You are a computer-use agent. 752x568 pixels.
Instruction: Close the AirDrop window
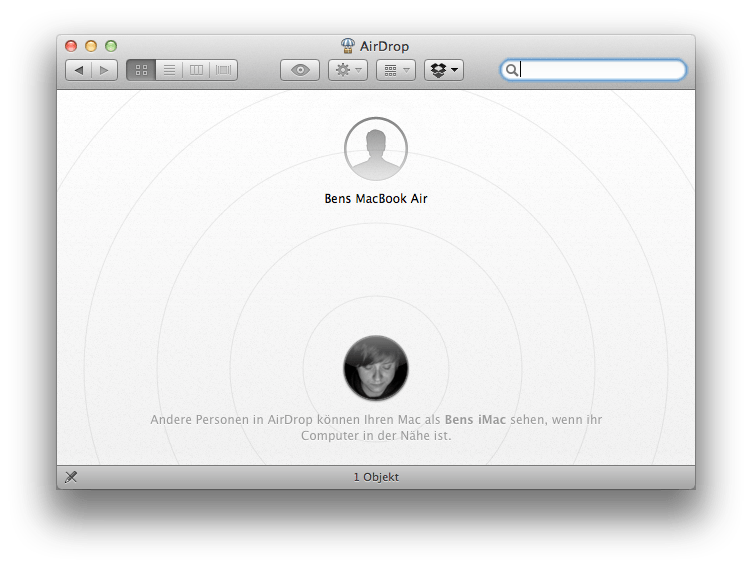tap(71, 46)
